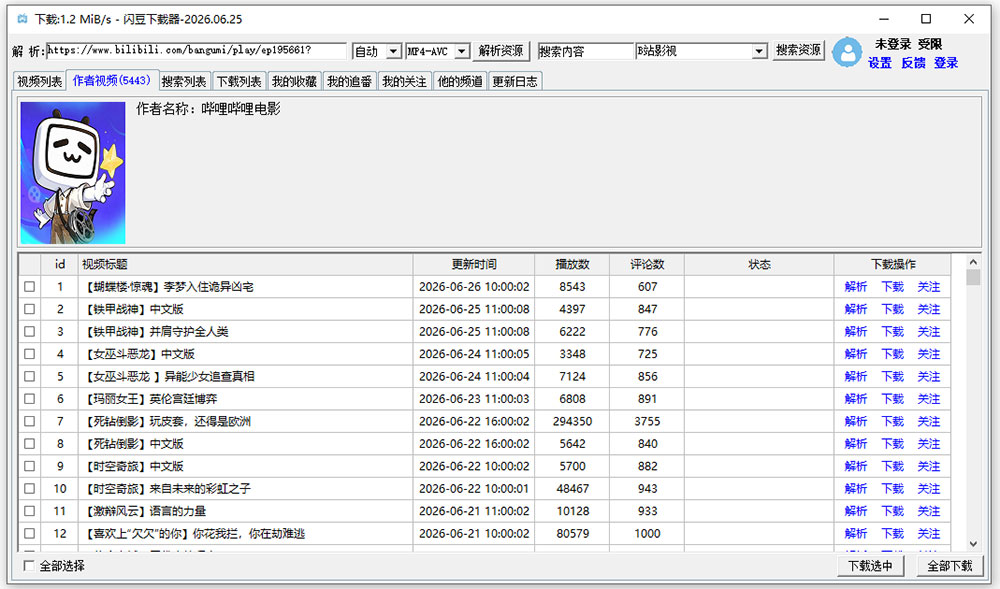The width and height of the screenshot is (1000, 589).
Task: Open the 自动 quality dropdown
Action: tap(393, 52)
